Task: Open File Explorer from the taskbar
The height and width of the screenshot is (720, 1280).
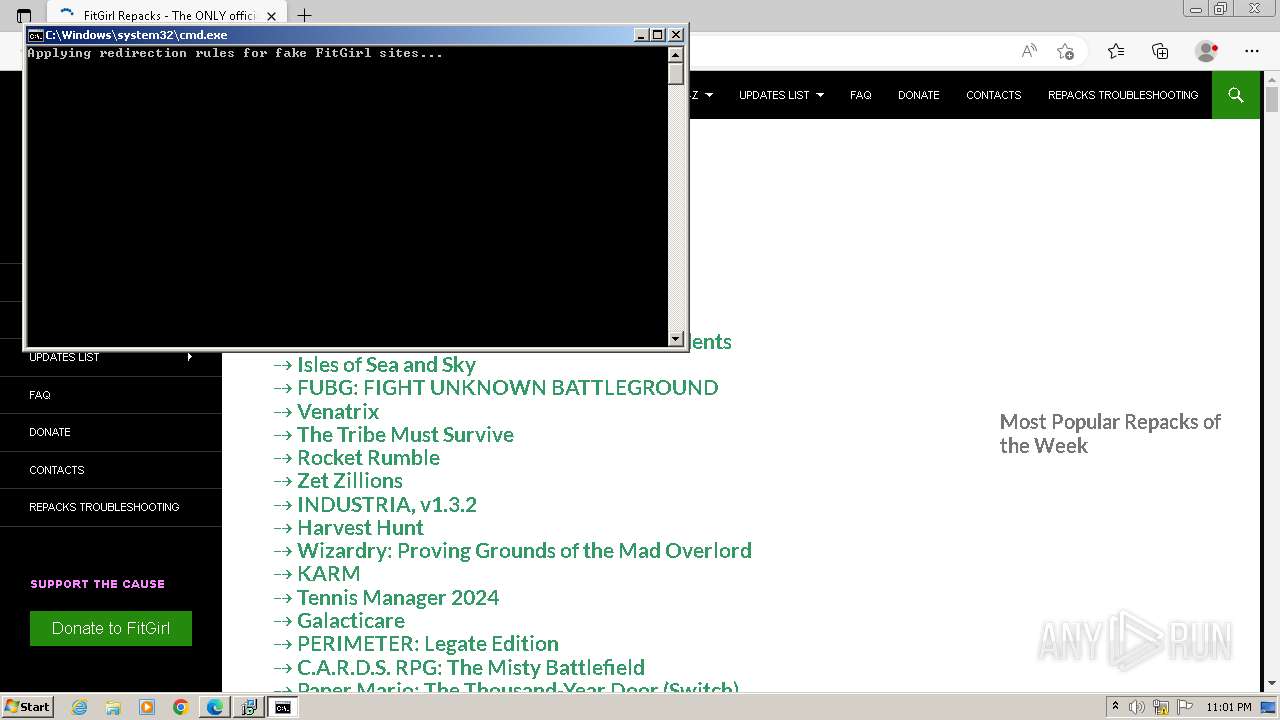Action: (113, 707)
